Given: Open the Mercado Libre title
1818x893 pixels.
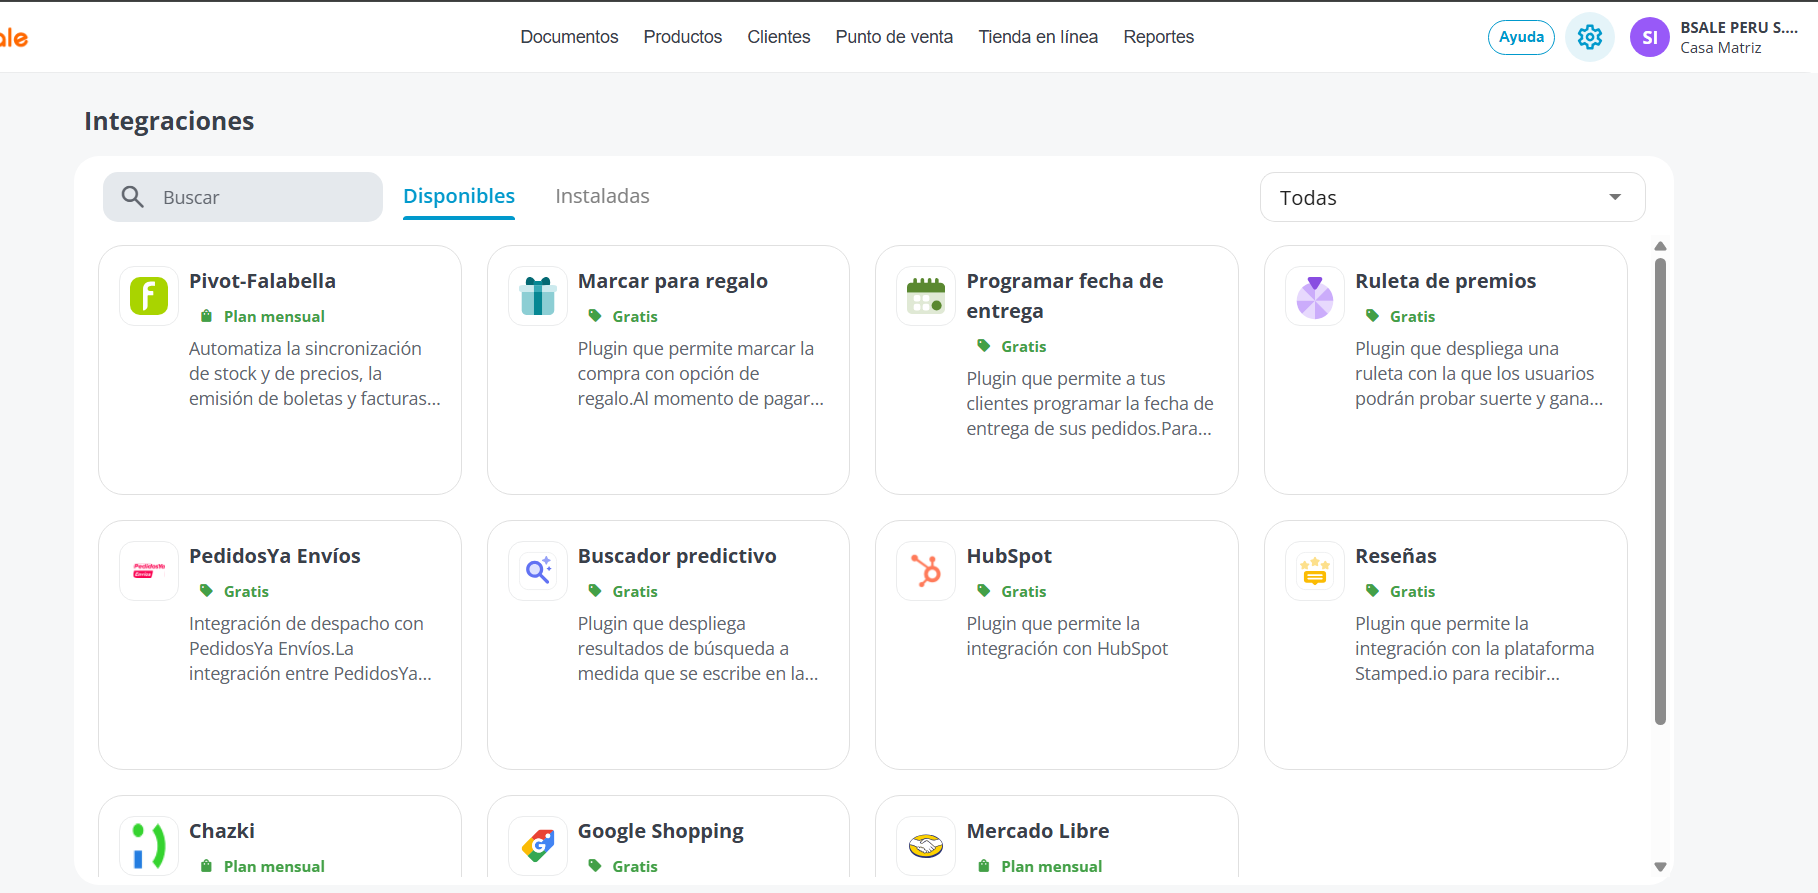Looking at the screenshot, I should point(1038,831).
